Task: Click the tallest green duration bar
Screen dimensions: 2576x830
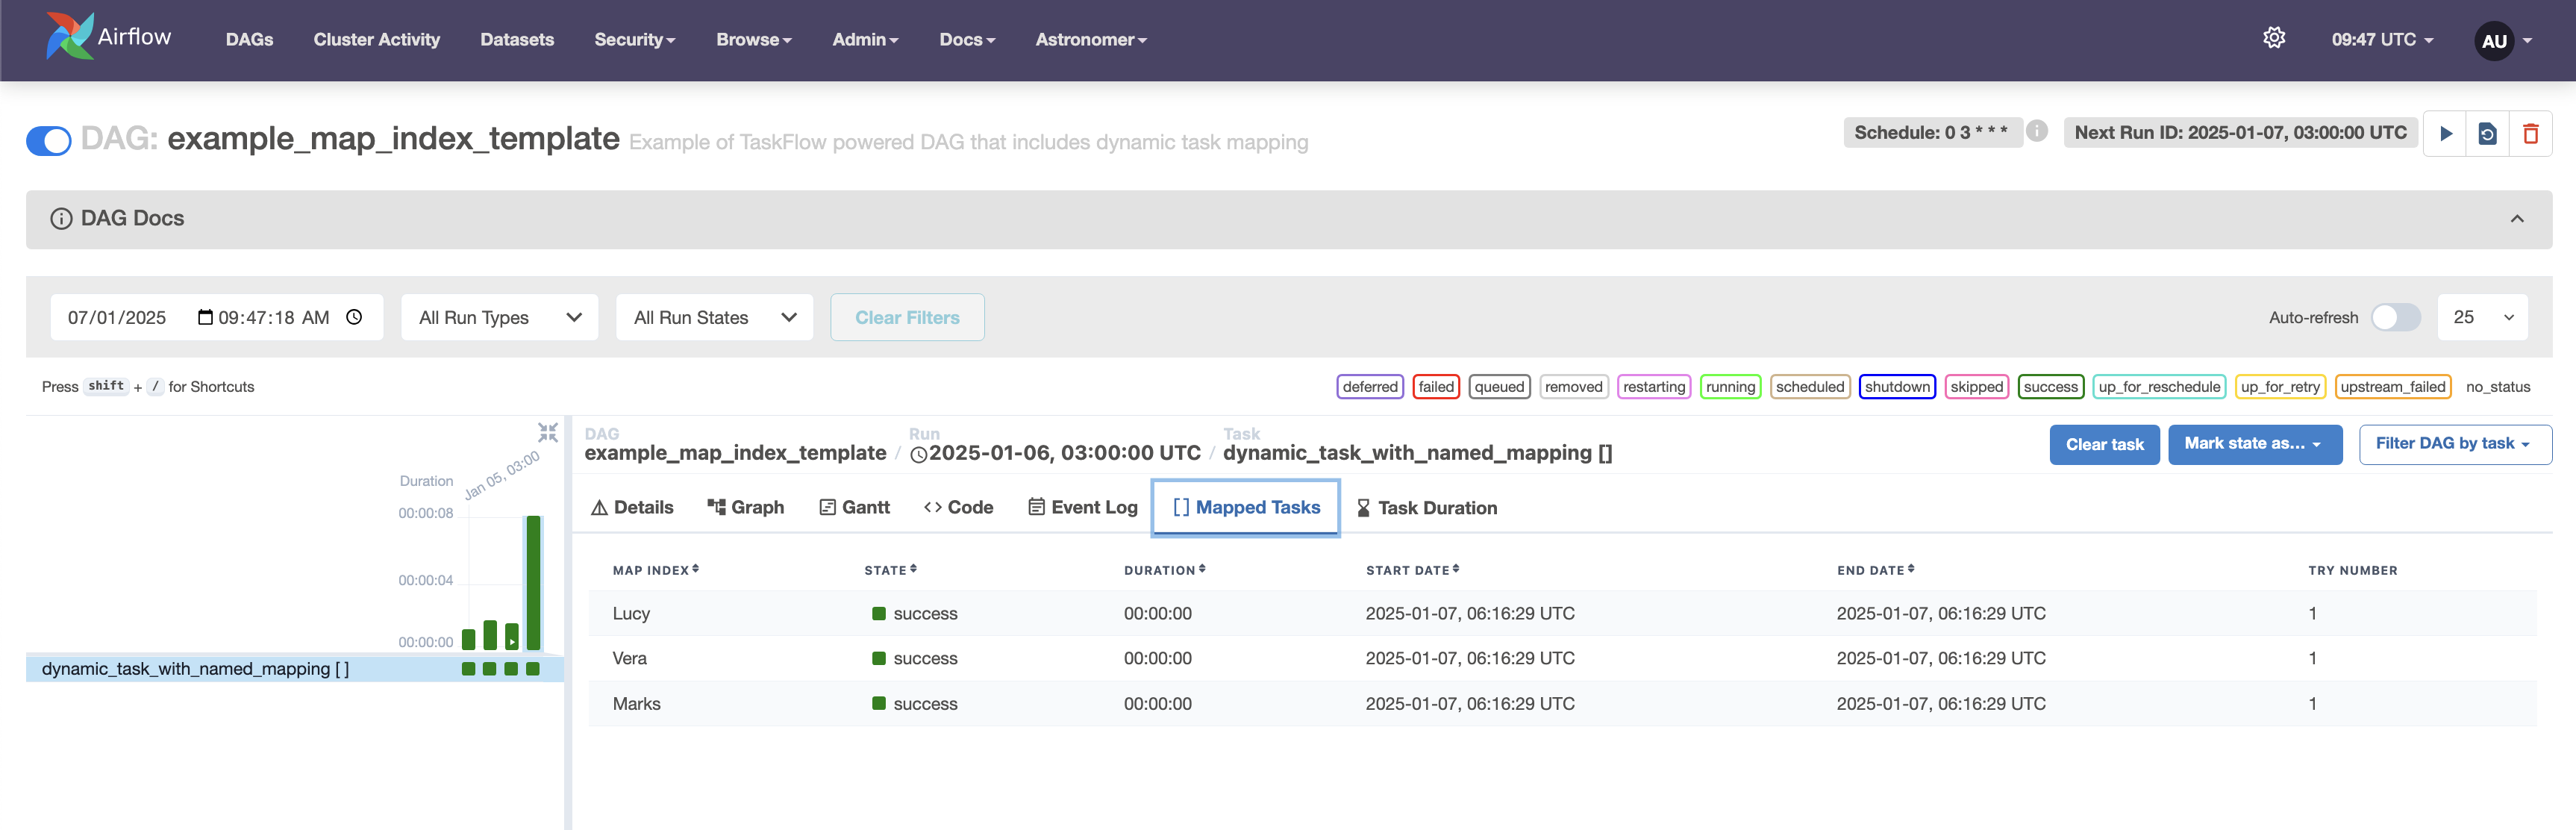Action: click(533, 583)
